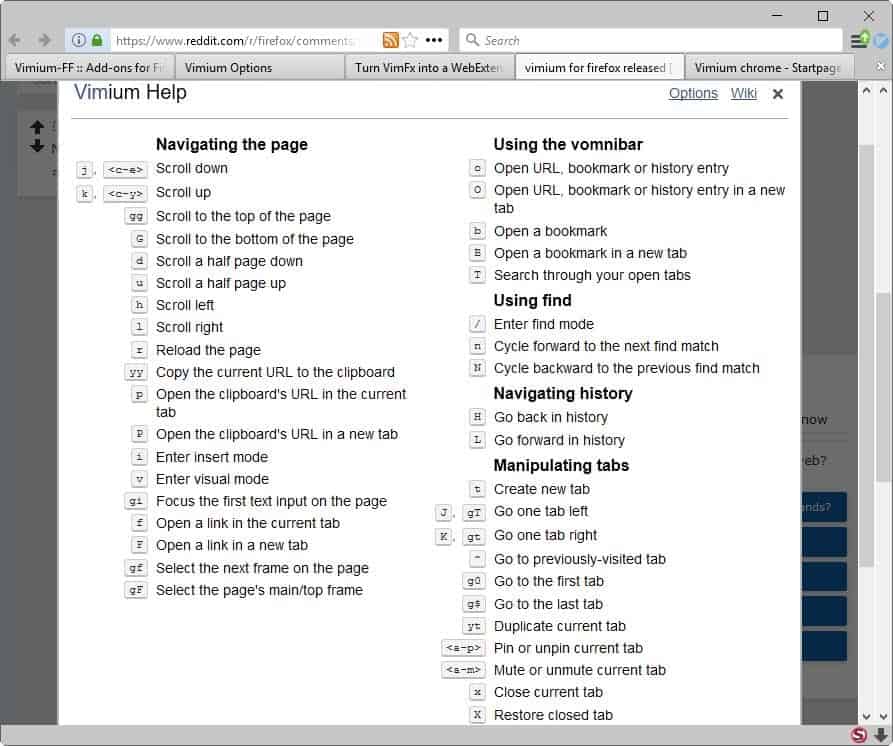The width and height of the screenshot is (893, 746).
Task: Click the browser Forward arrow button
Action: [43, 40]
